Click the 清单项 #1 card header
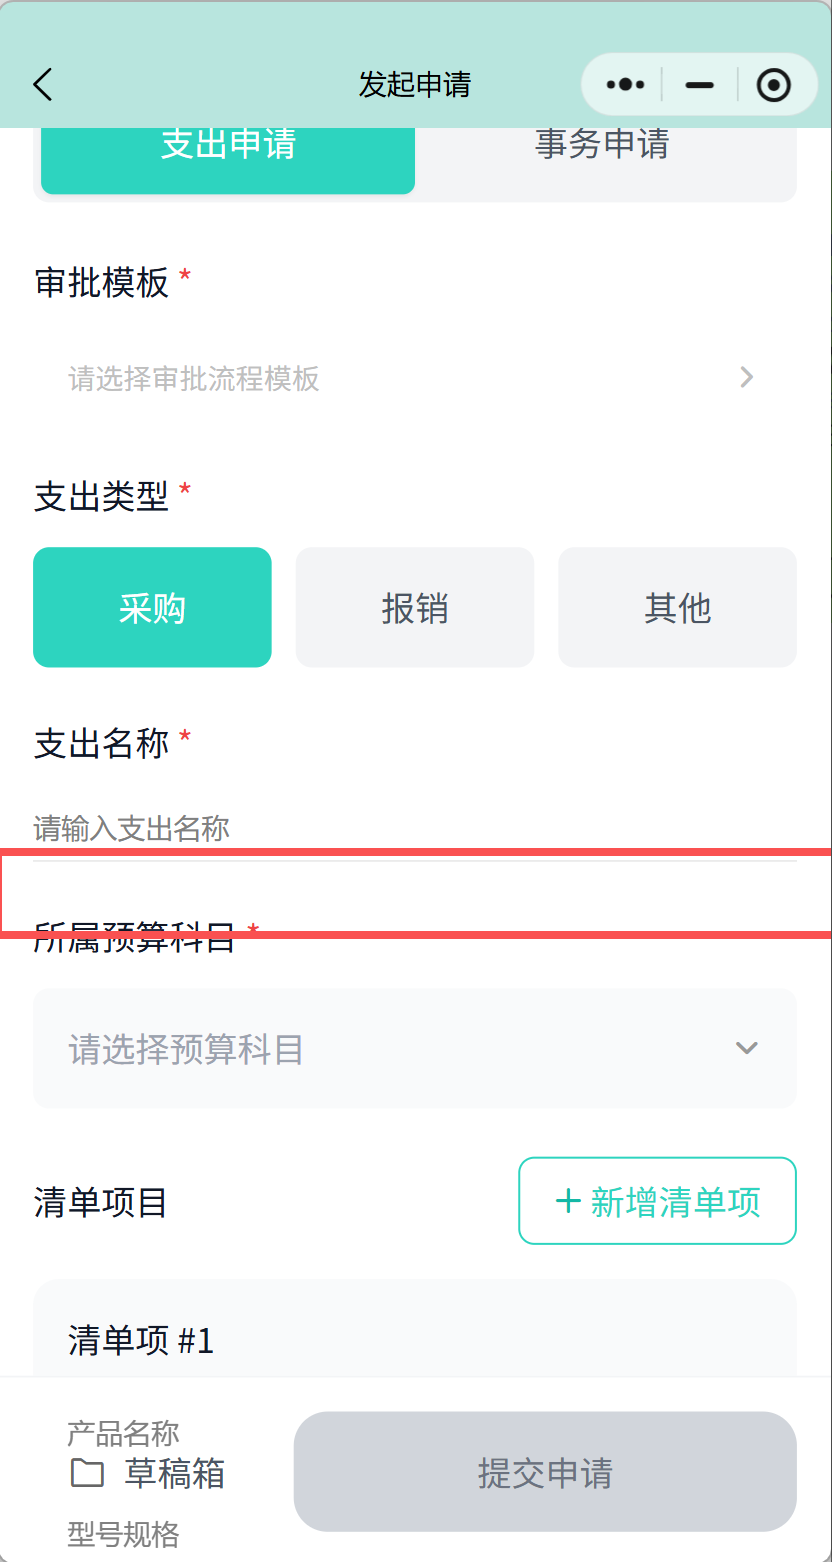832x1562 pixels. coord(141,1340)
